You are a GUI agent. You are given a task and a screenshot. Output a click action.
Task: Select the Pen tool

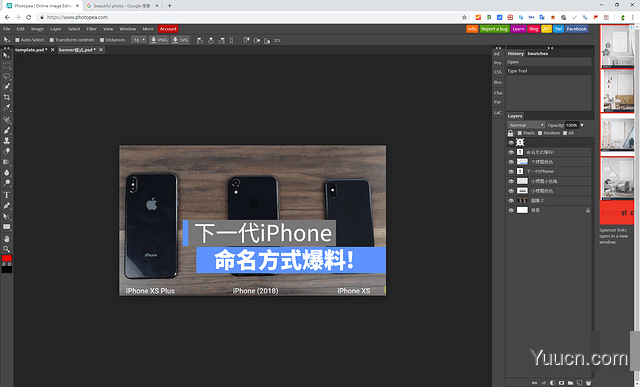[7, 205]
